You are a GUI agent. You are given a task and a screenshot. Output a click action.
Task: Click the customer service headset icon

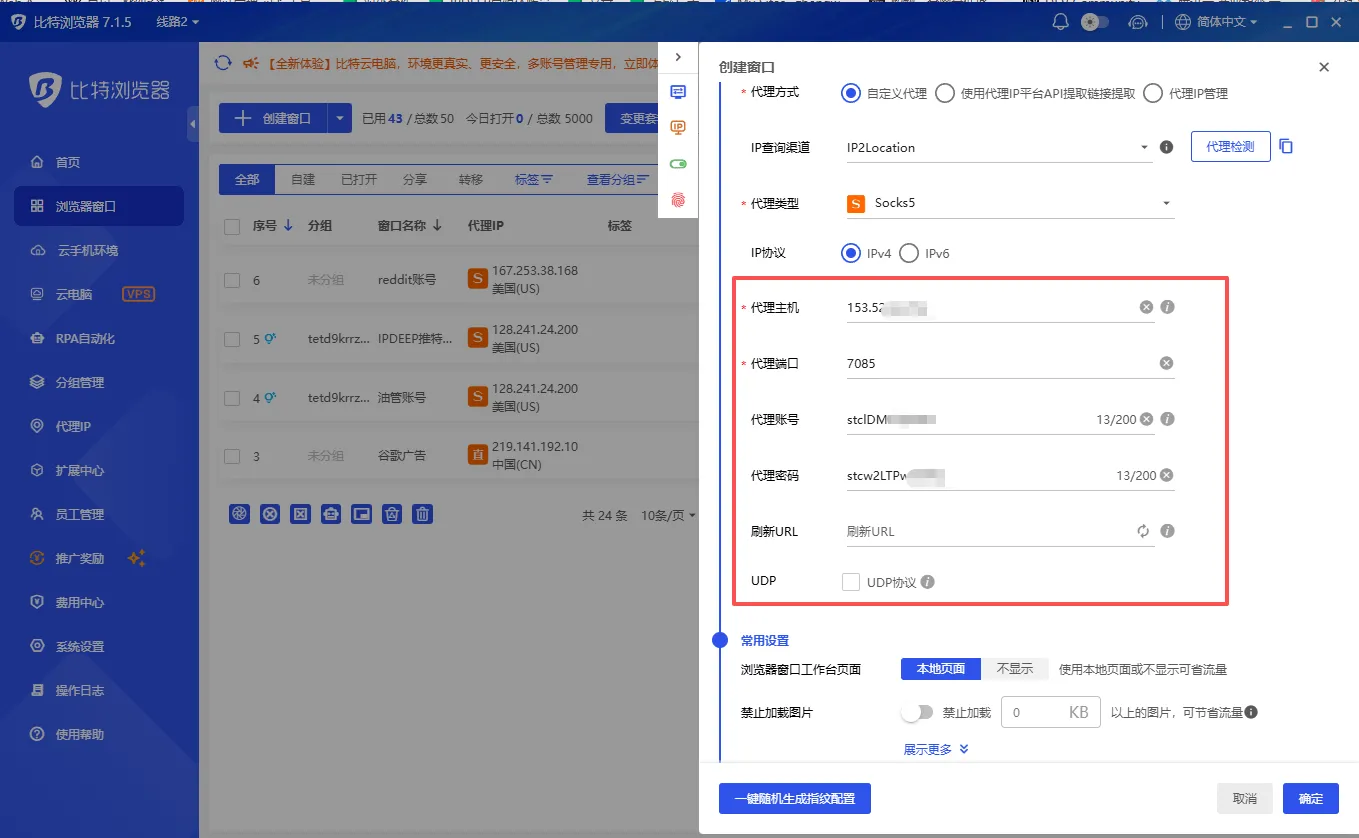(1137, 22)
